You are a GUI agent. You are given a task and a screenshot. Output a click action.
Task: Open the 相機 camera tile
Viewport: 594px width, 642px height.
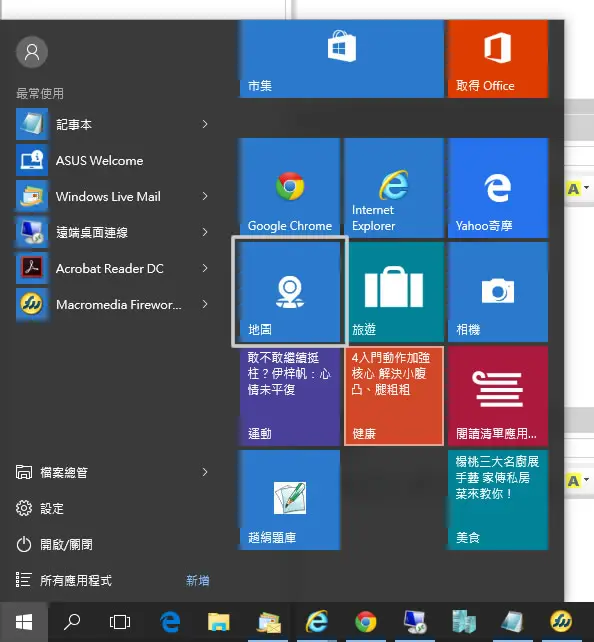click(498, 292)
